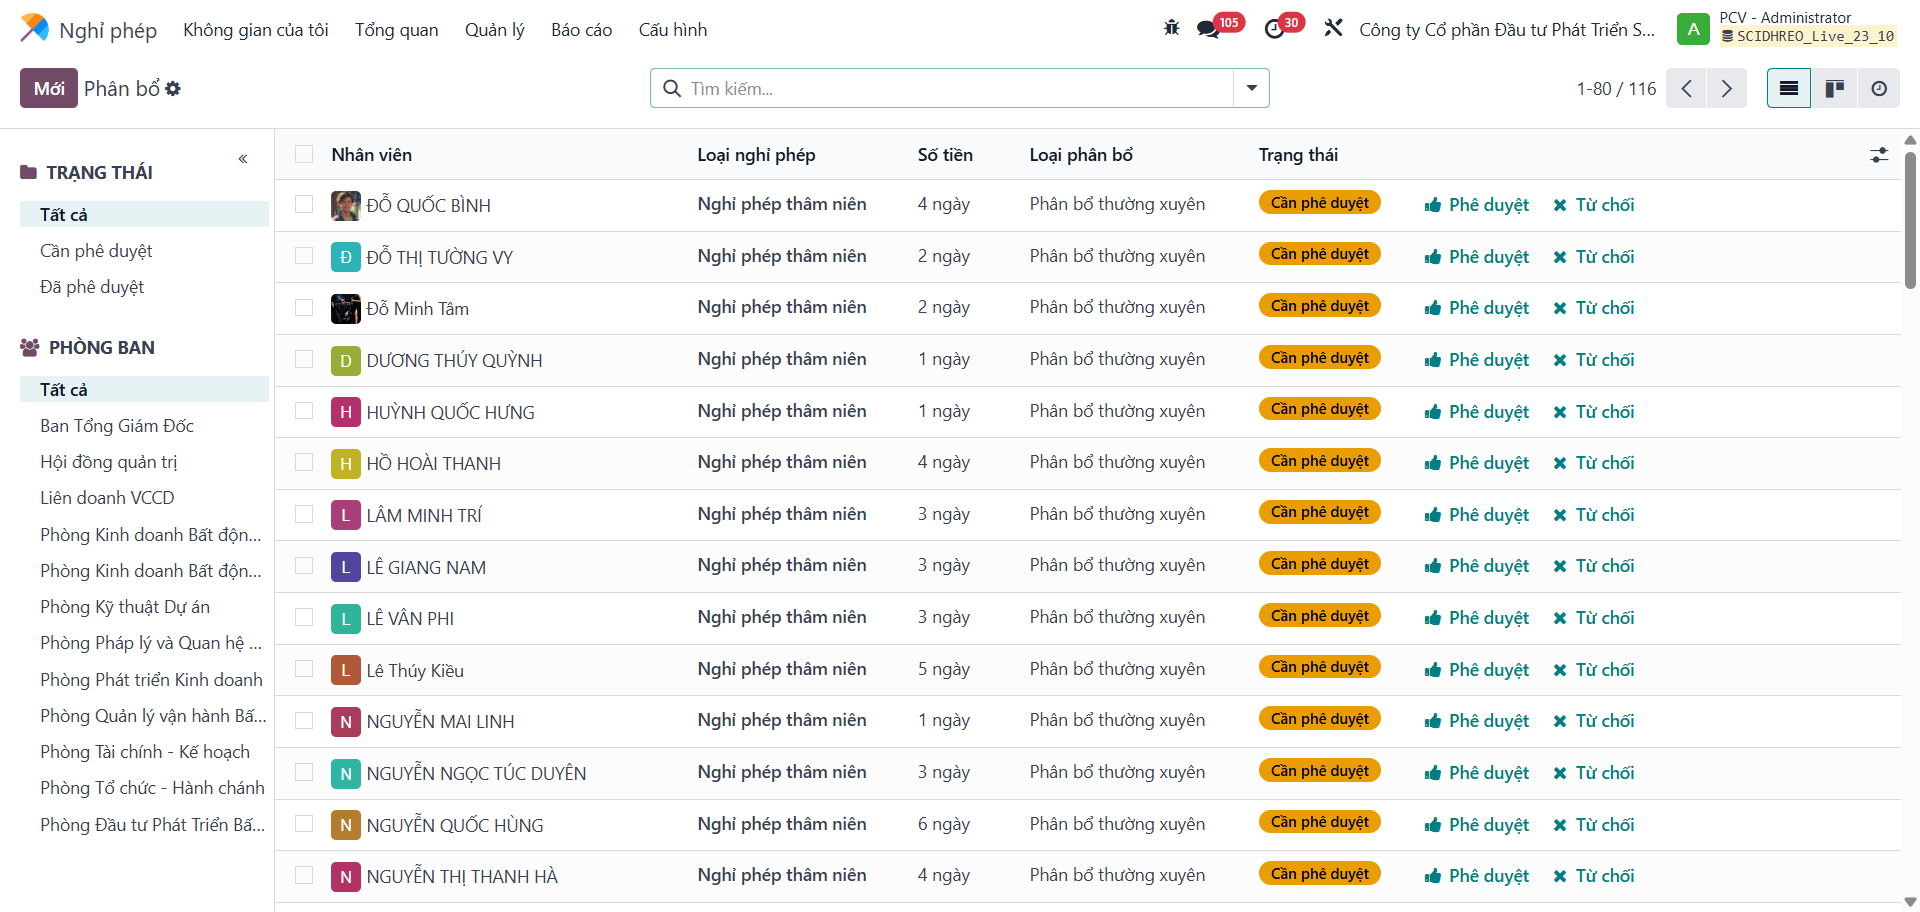Filter department Phòng Kỹ thuật Dự án
This screenshot has height=912, width=1920.
click(x=125, y=607)
